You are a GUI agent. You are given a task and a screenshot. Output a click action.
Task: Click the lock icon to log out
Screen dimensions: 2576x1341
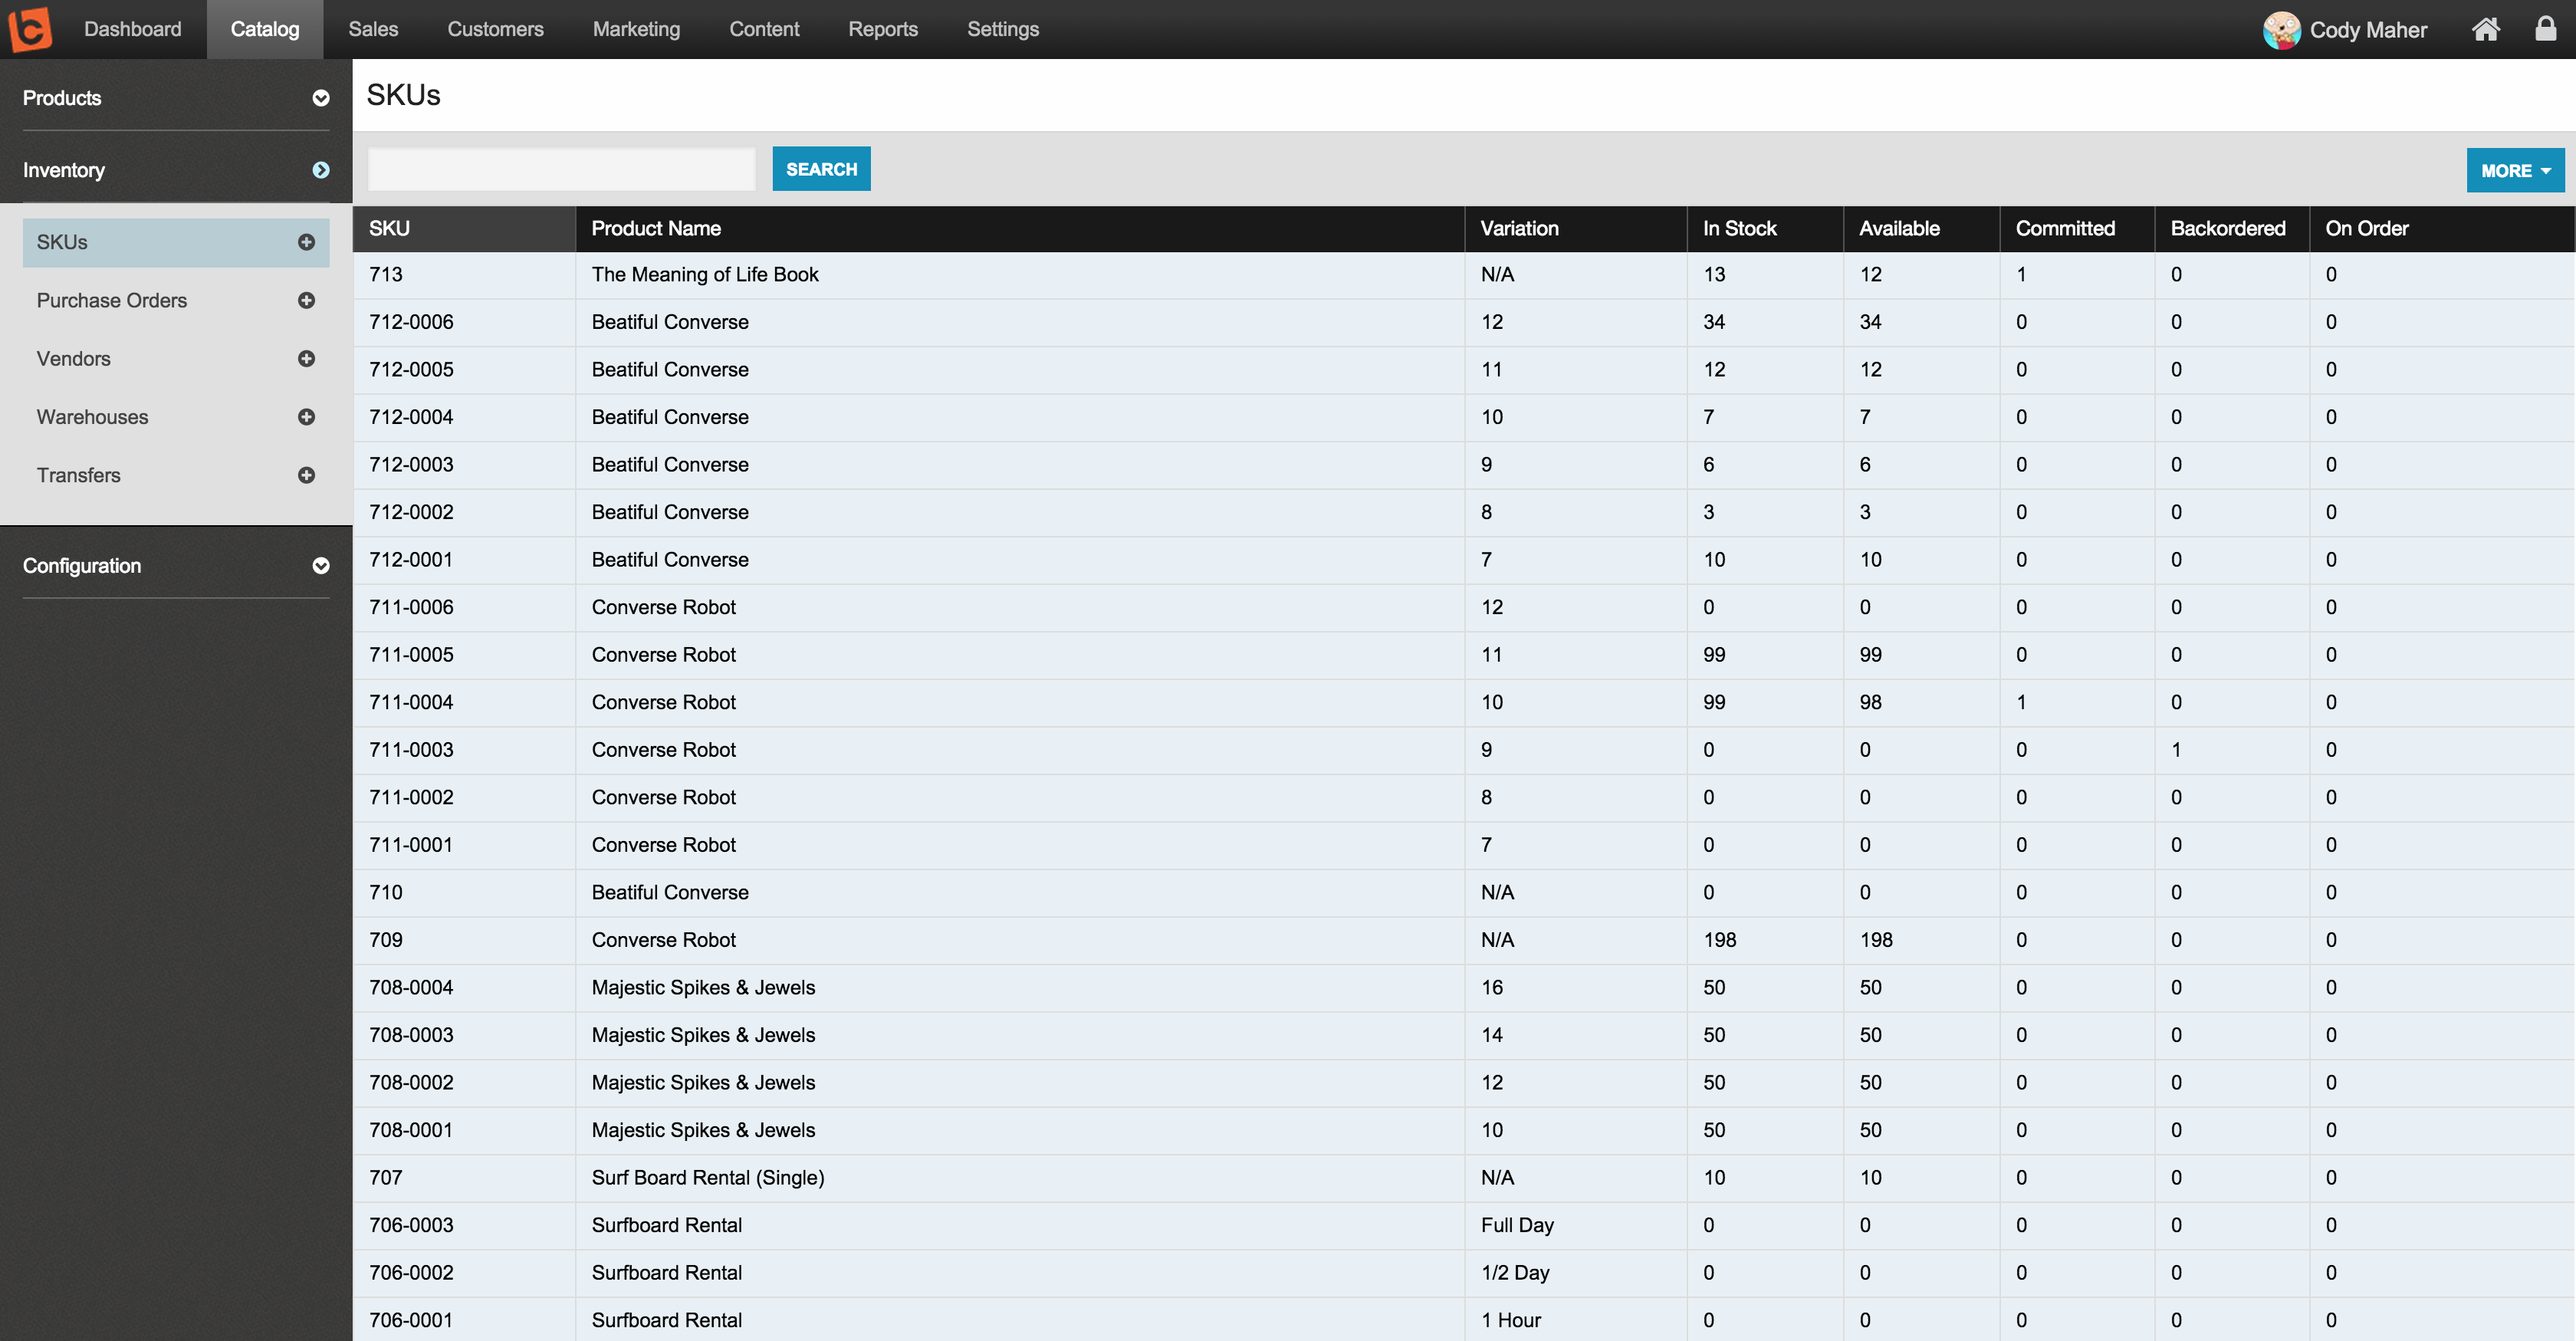click(2545, 29)
